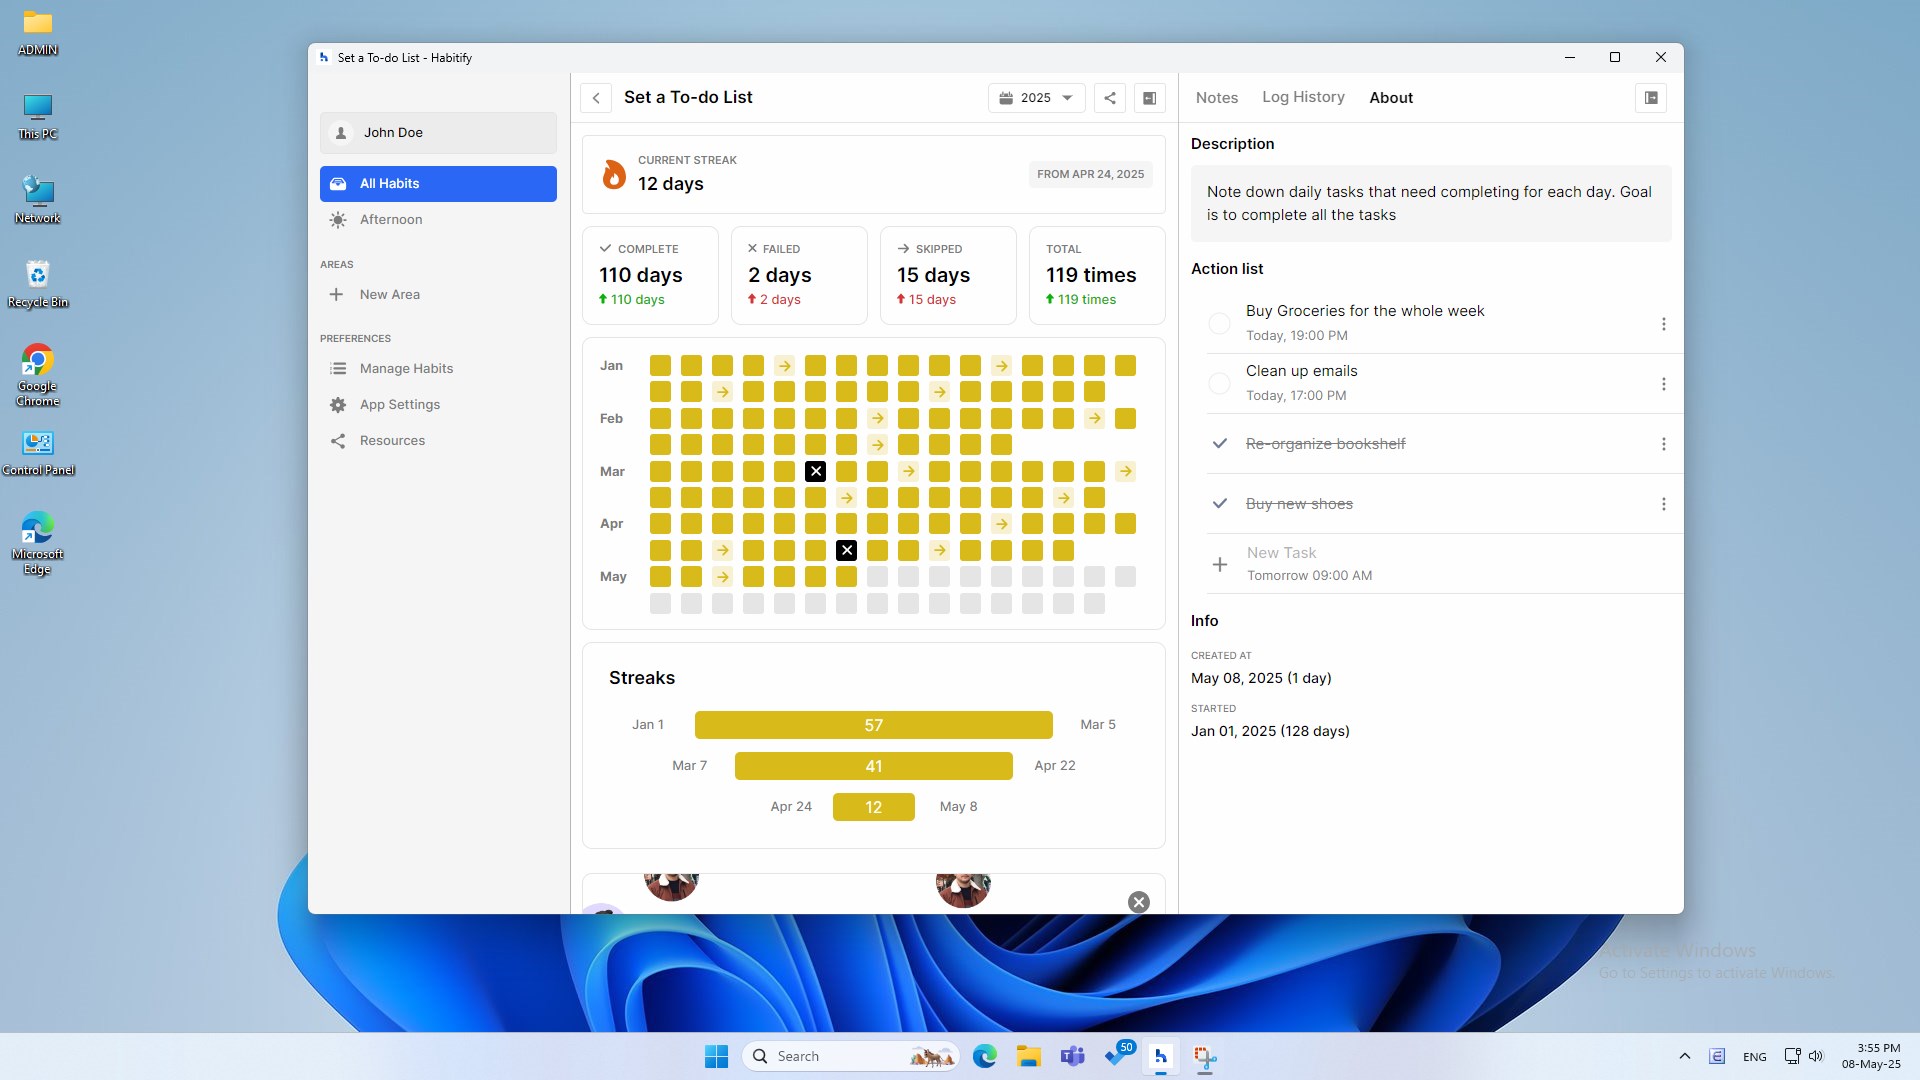Uncheck Re-organize bookshelf task
This screenshot has width=1920, height=1080.
[x=1219, y=444]
